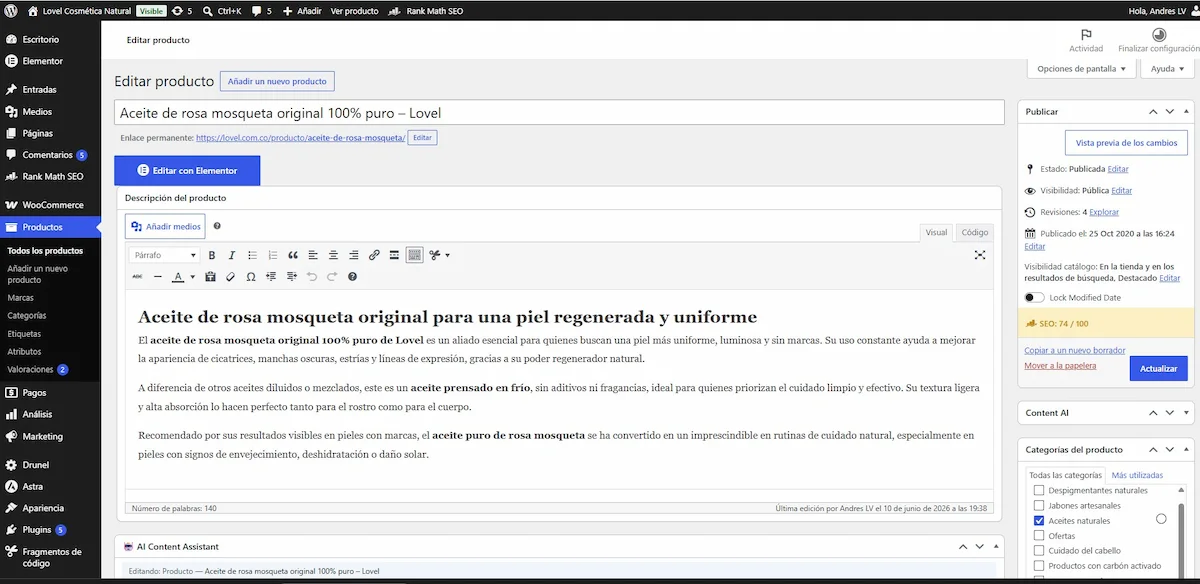Insert a numbered list
Image resolution: width=1200 pixels, height=584 pixels.
pos(272,255)
